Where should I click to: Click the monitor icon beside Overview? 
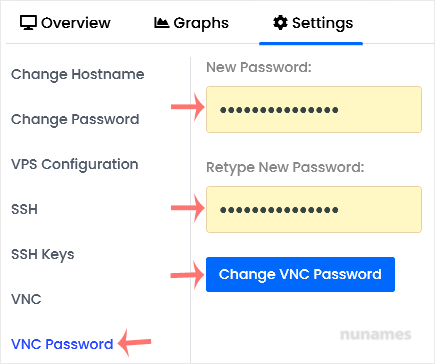pyautogui.click(x=28, y=23)
